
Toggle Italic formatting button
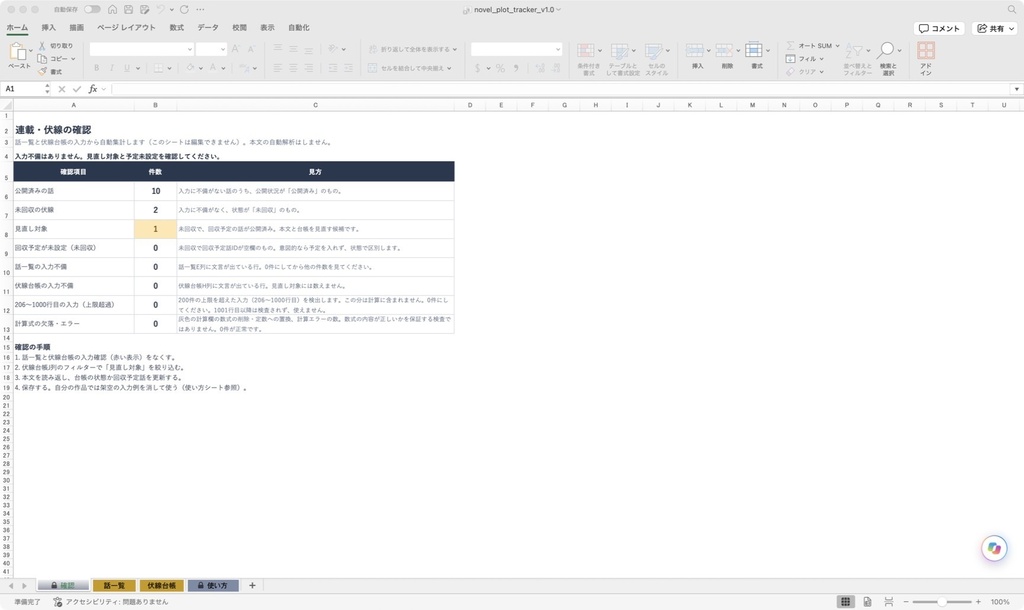pyautogui.click(x=112, y=68)
